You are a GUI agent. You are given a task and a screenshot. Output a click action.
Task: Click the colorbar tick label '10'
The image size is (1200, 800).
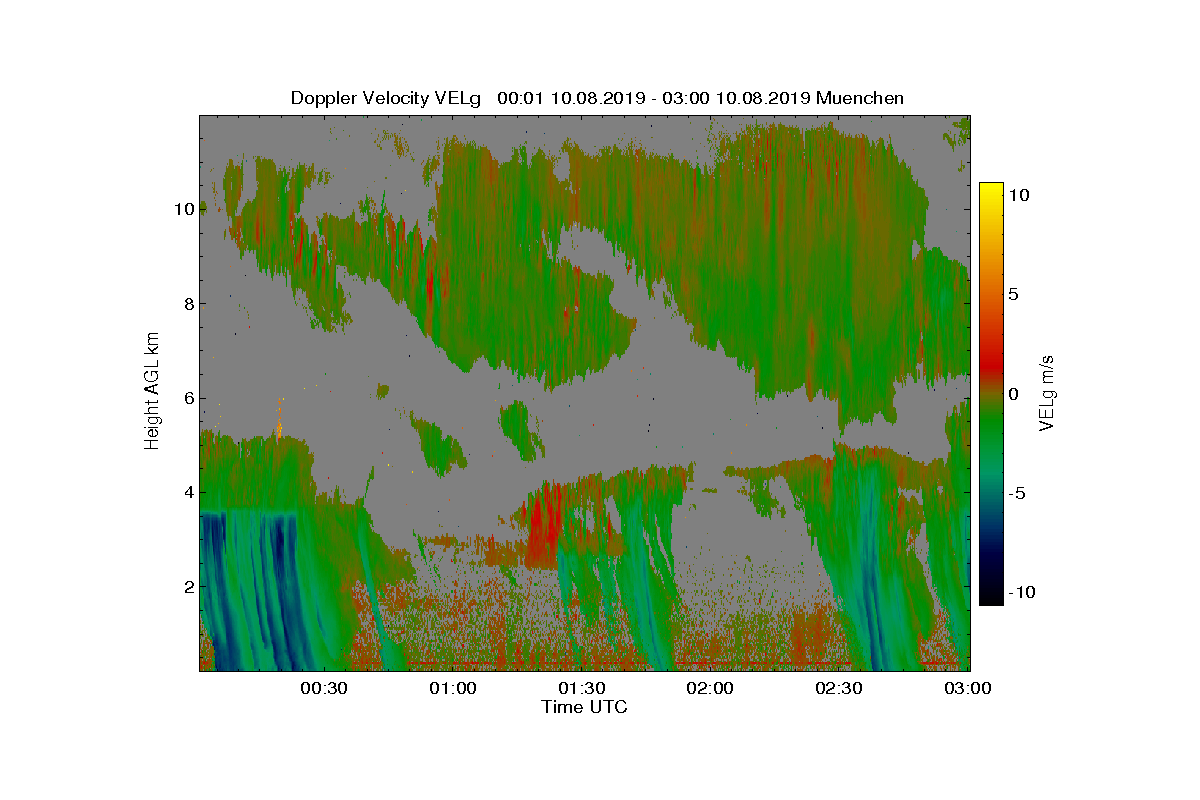1019,196
